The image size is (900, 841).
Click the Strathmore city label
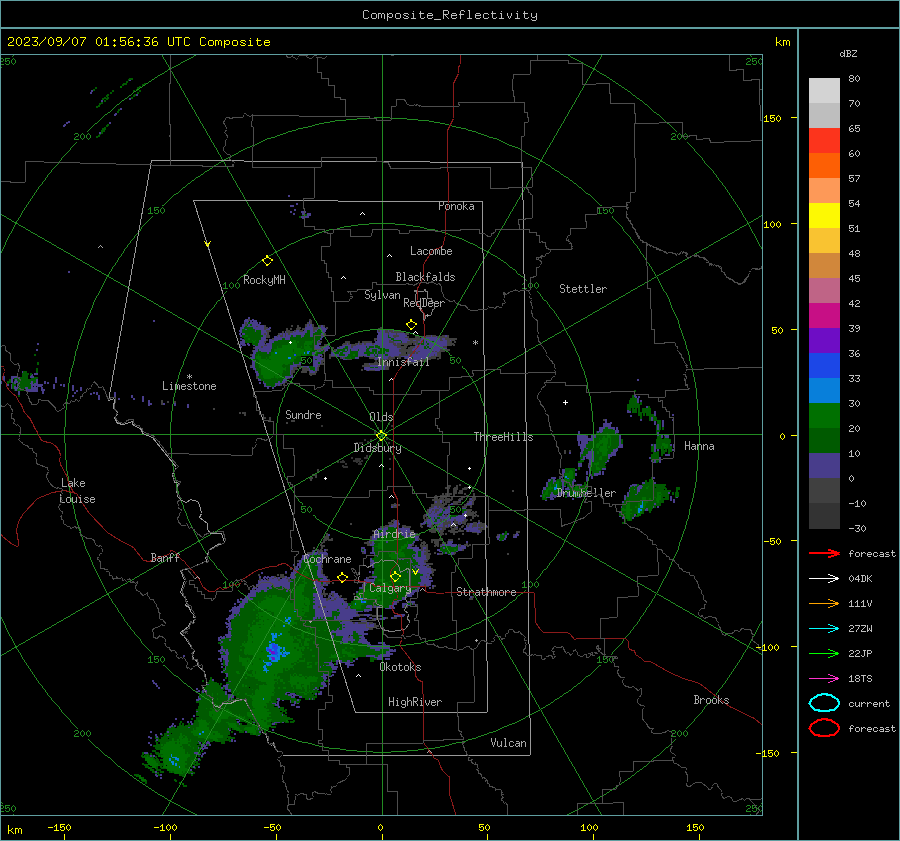coord(486,592)
